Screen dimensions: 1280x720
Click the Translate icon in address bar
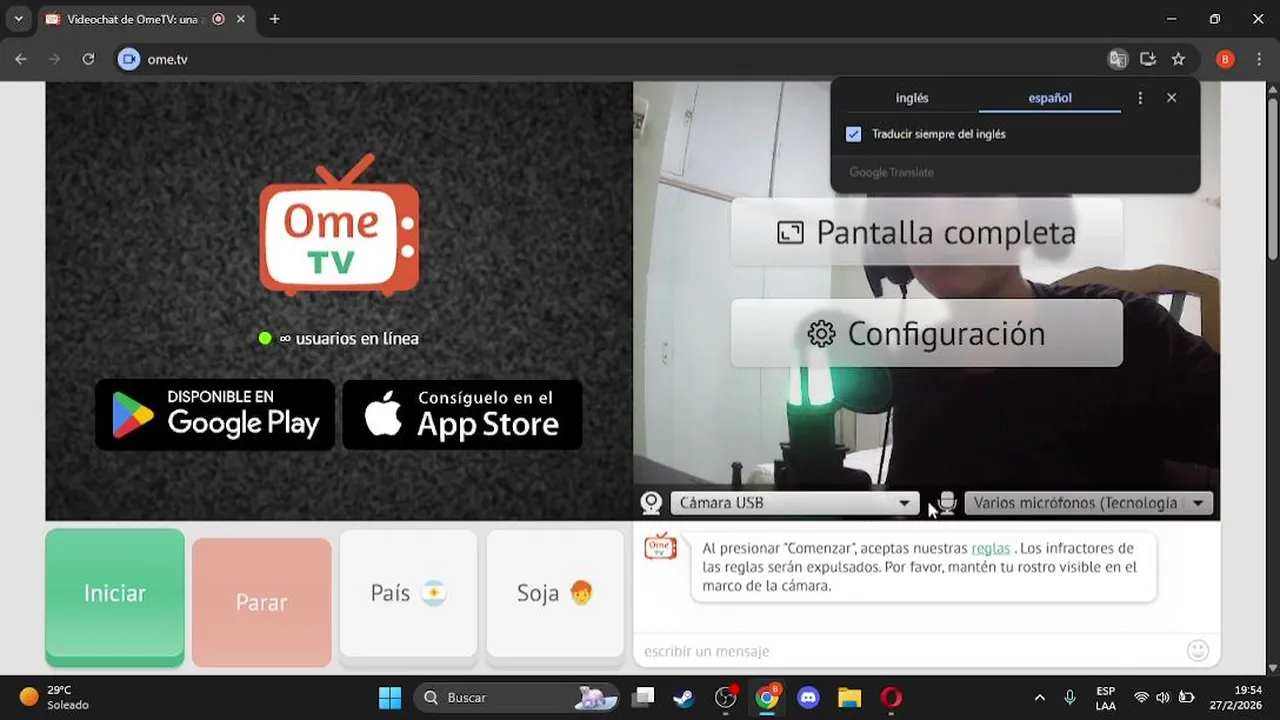coord(1118,59)
